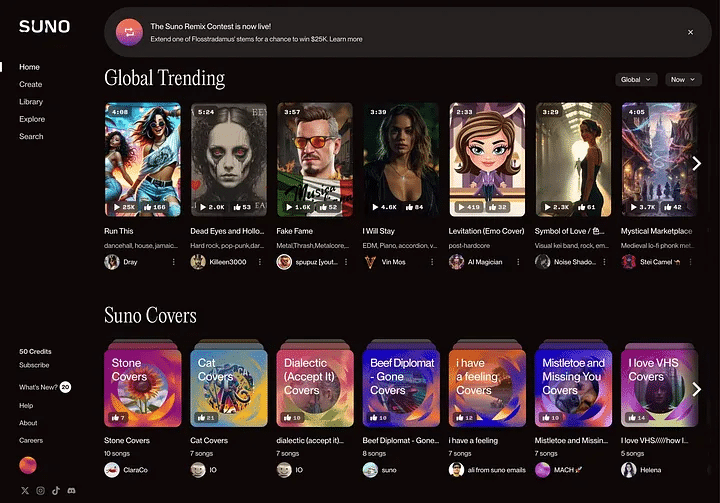The width and height of the screenshot is (720, 503).
Task: Like the Fake Fame song
Action: 328,207
